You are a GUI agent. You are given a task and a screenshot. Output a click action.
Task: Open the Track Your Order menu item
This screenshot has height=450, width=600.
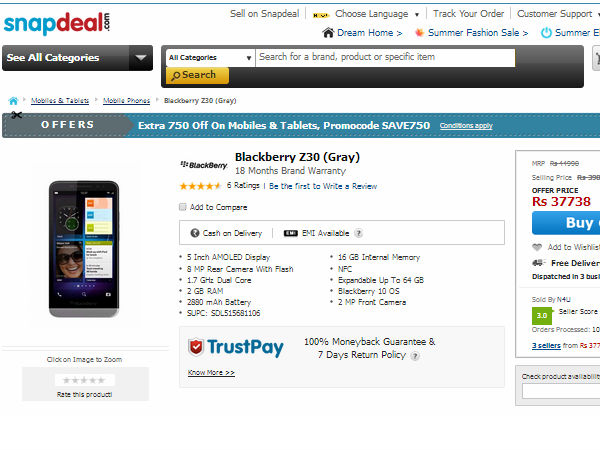(468, 14)
